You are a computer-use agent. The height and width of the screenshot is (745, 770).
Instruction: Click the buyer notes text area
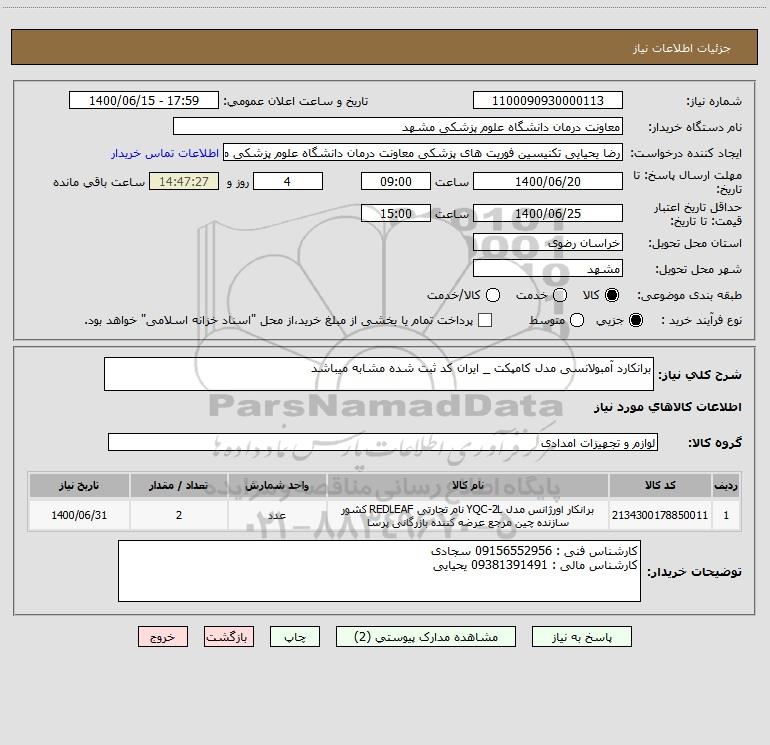point(379,571)
